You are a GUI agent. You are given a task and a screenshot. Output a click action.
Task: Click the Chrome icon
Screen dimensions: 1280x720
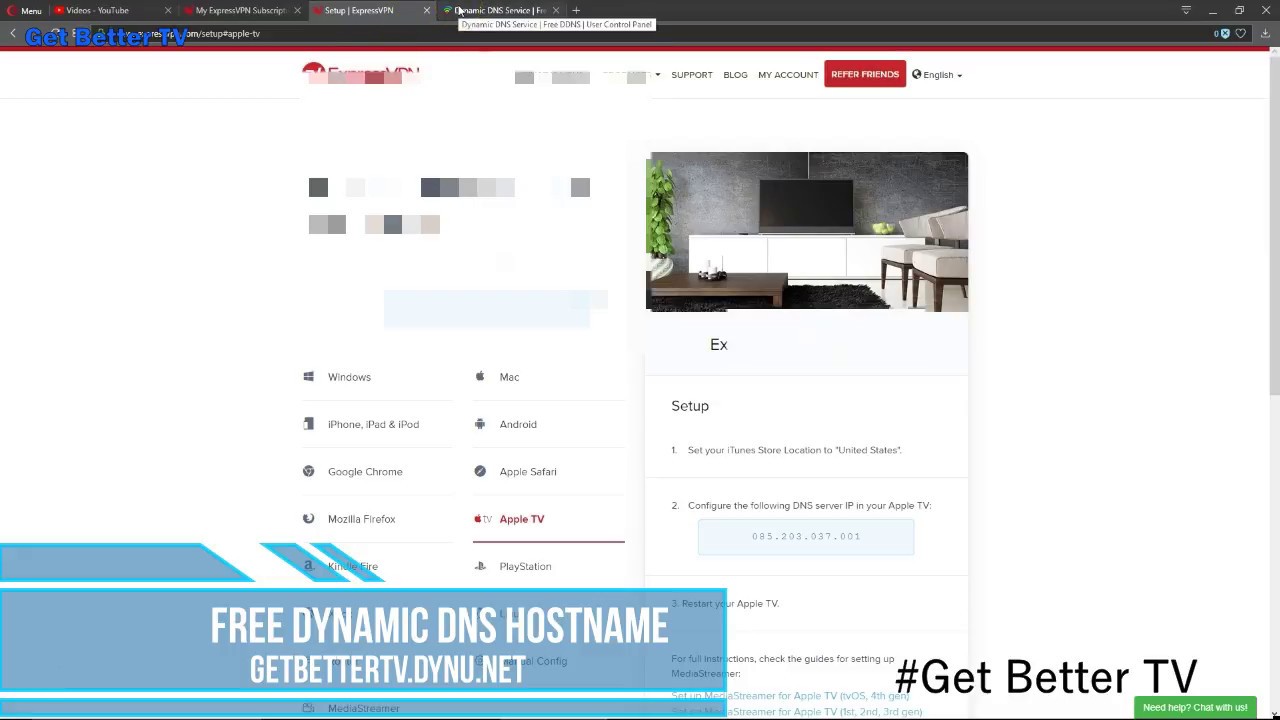[x=308, y=471]
